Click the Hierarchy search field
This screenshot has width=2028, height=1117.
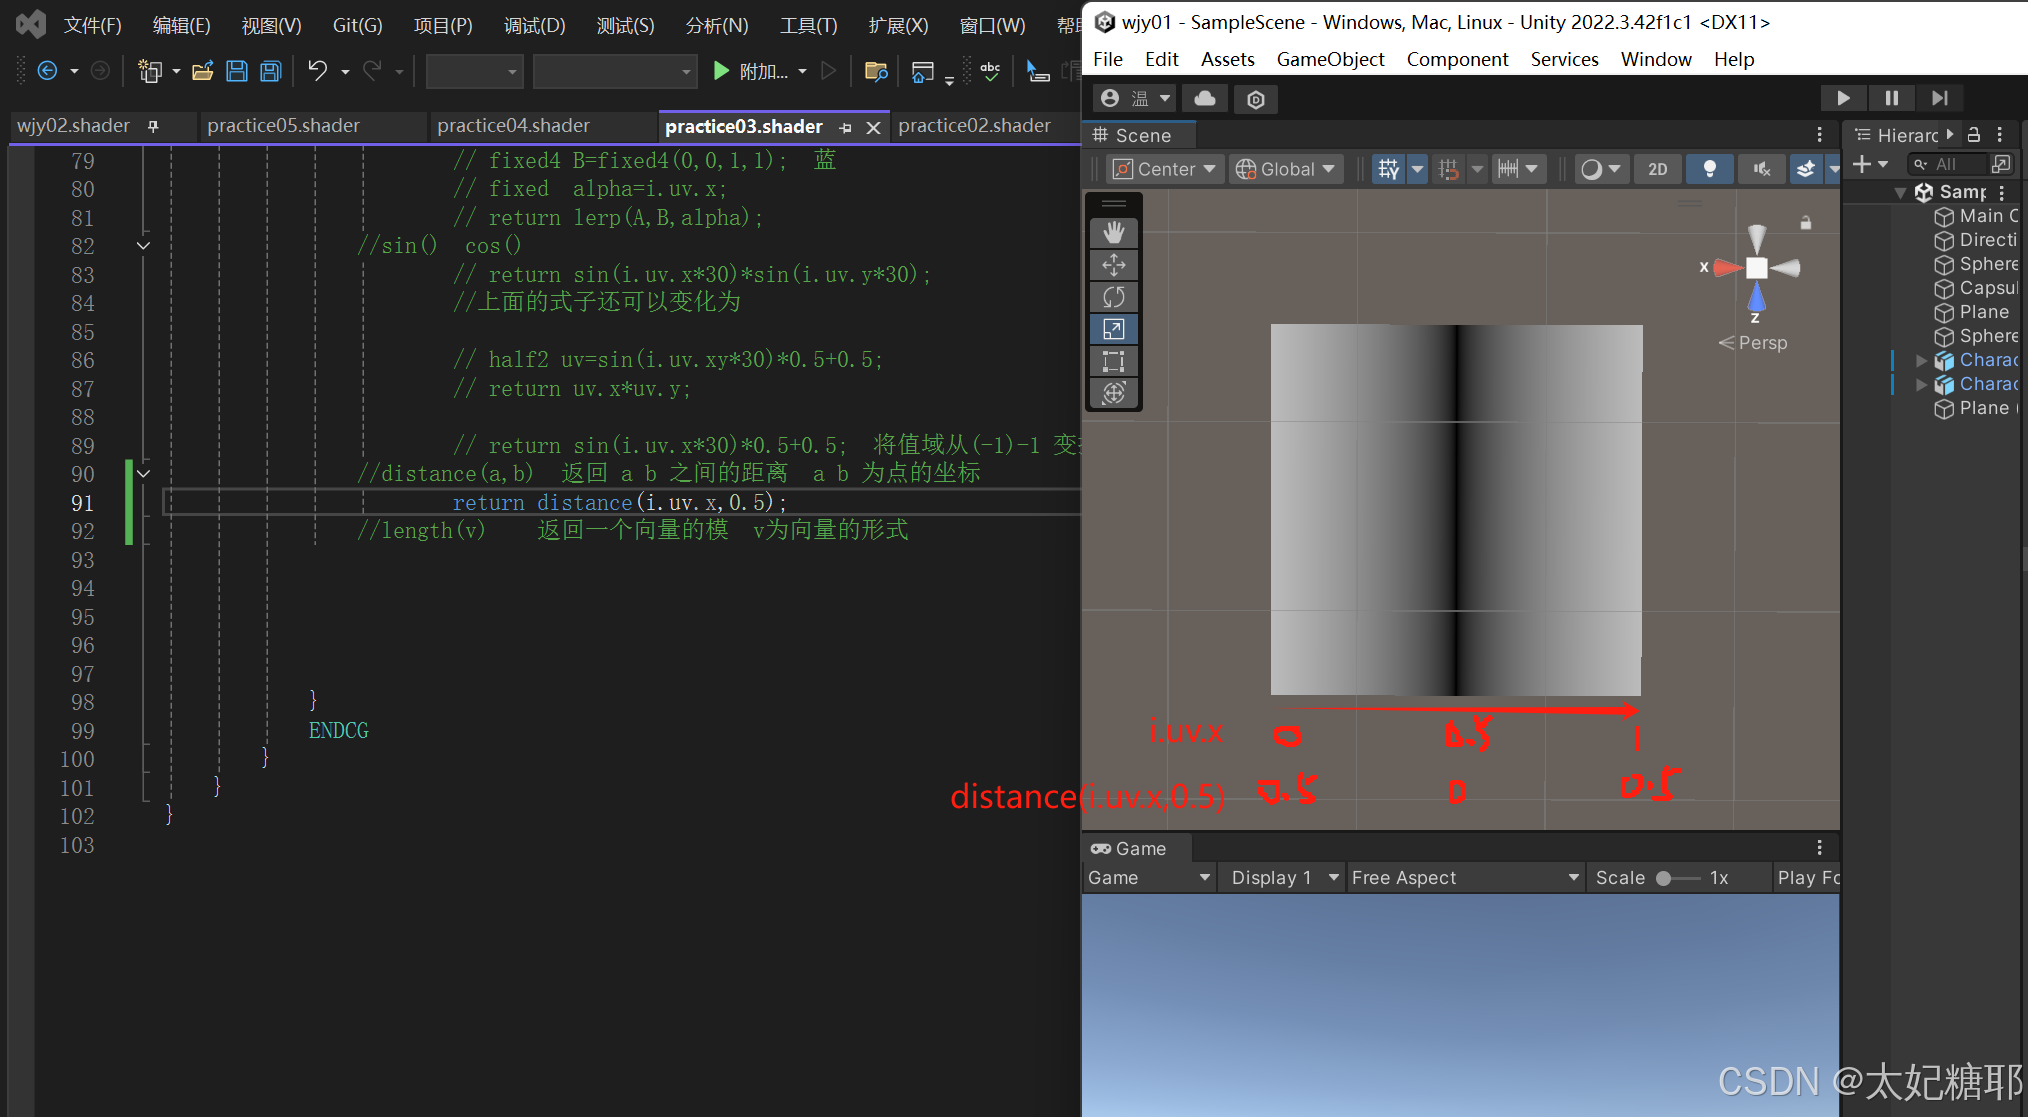[x=1955, y=164]
